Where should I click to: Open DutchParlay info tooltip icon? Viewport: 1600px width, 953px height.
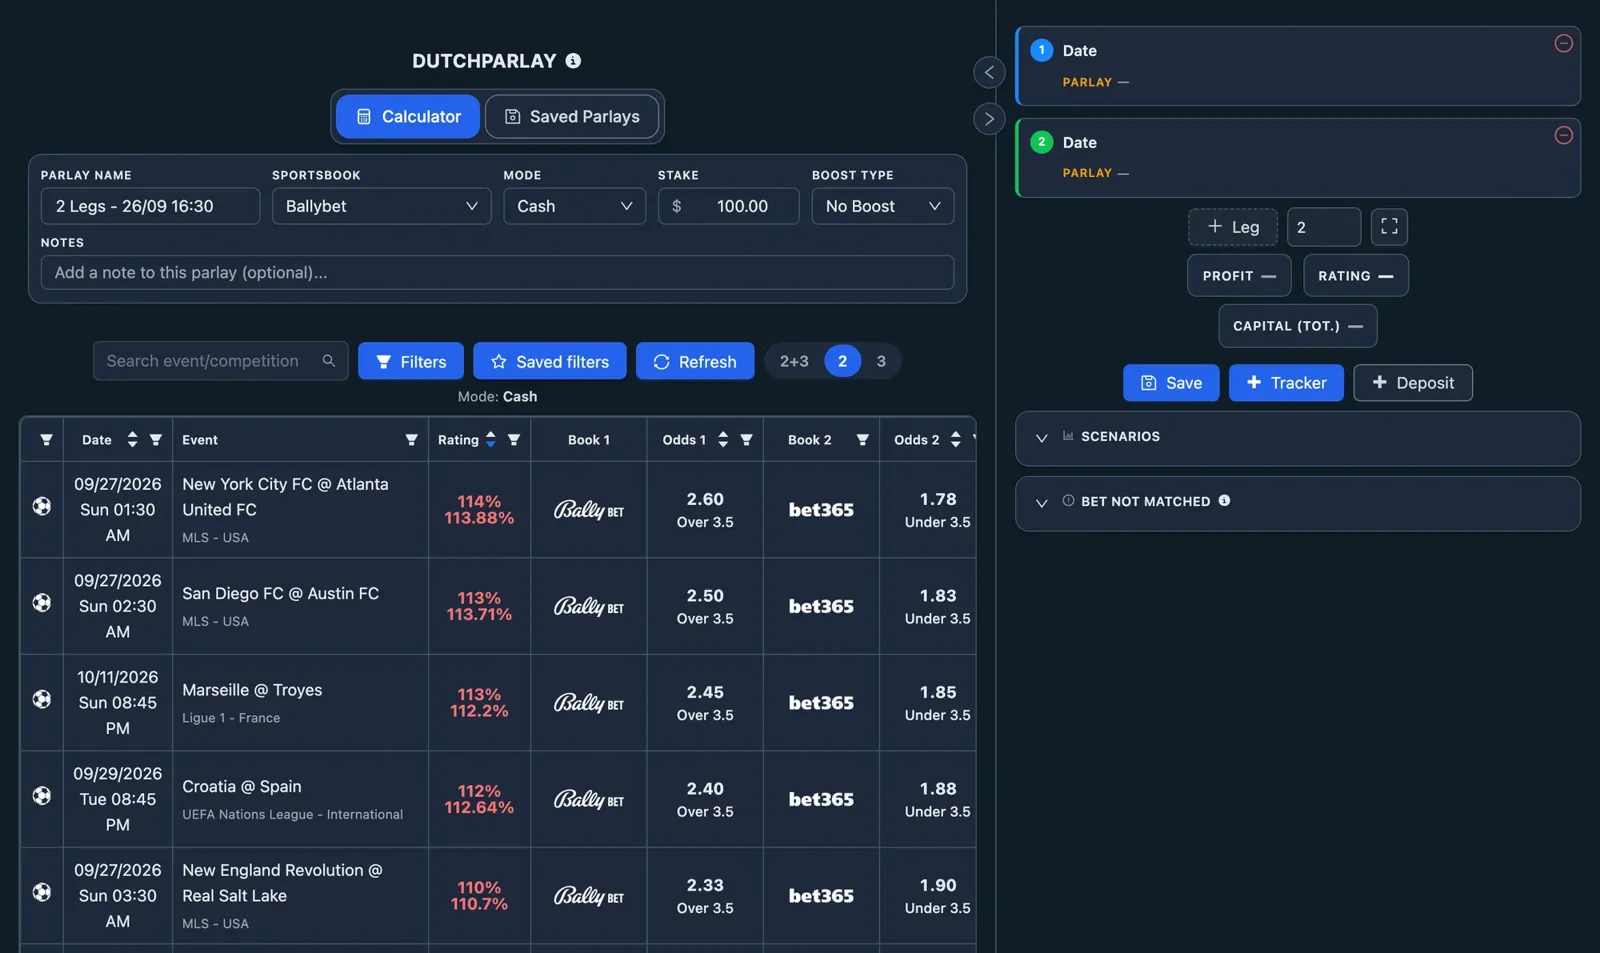(573, 61)
